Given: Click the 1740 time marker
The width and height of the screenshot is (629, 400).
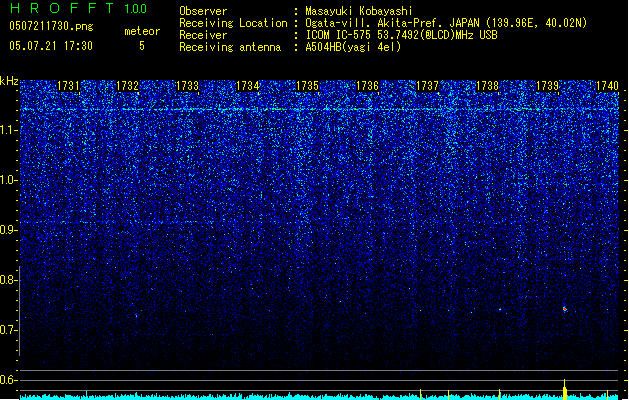Looking at the screenshot, I should [x=607, y=86].
